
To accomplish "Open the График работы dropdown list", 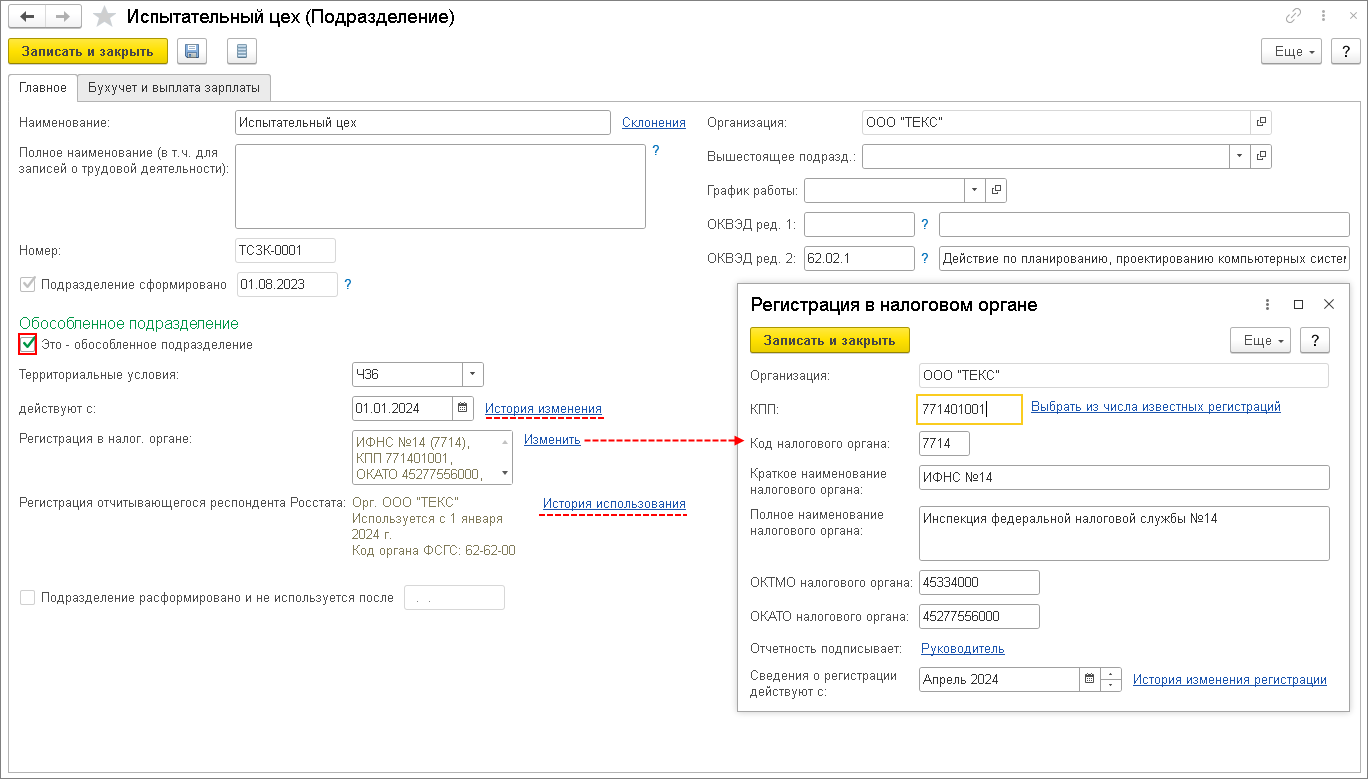I will [x=974, y=189].
